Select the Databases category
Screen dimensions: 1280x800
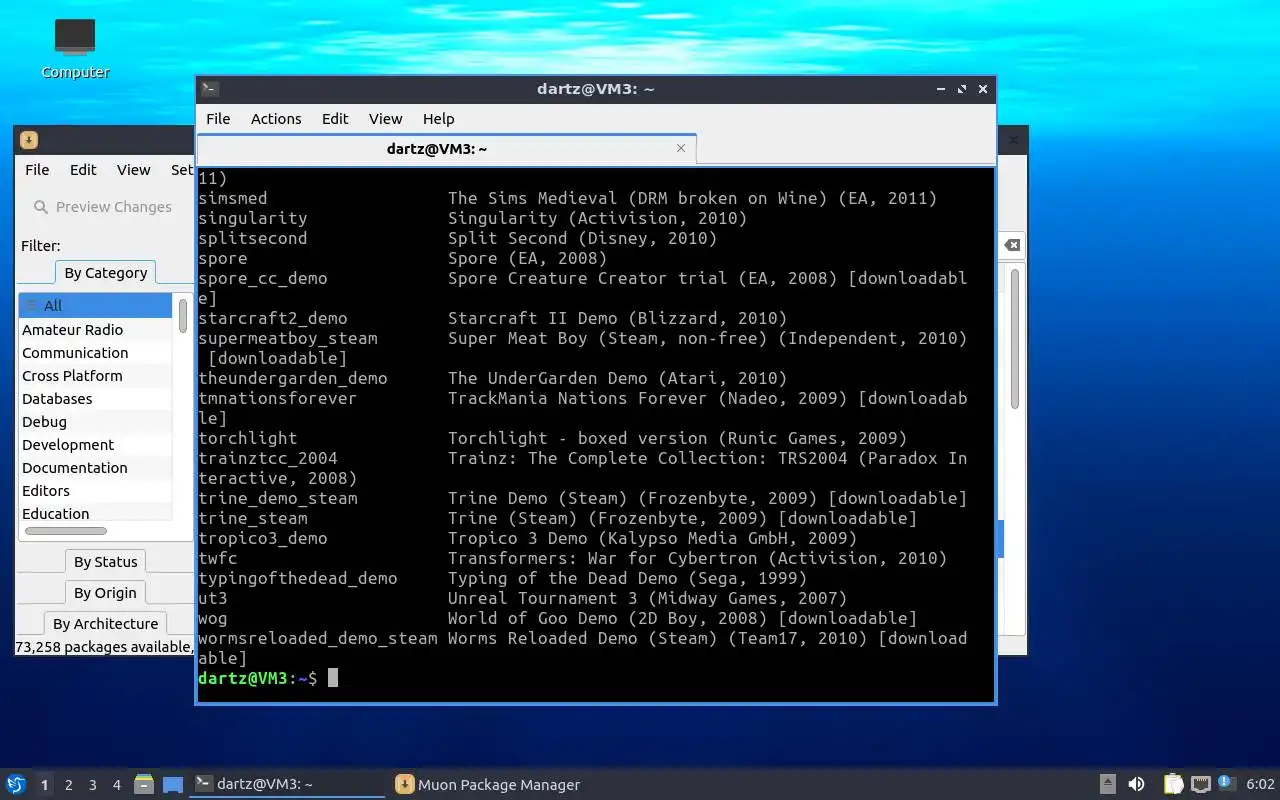95,398
